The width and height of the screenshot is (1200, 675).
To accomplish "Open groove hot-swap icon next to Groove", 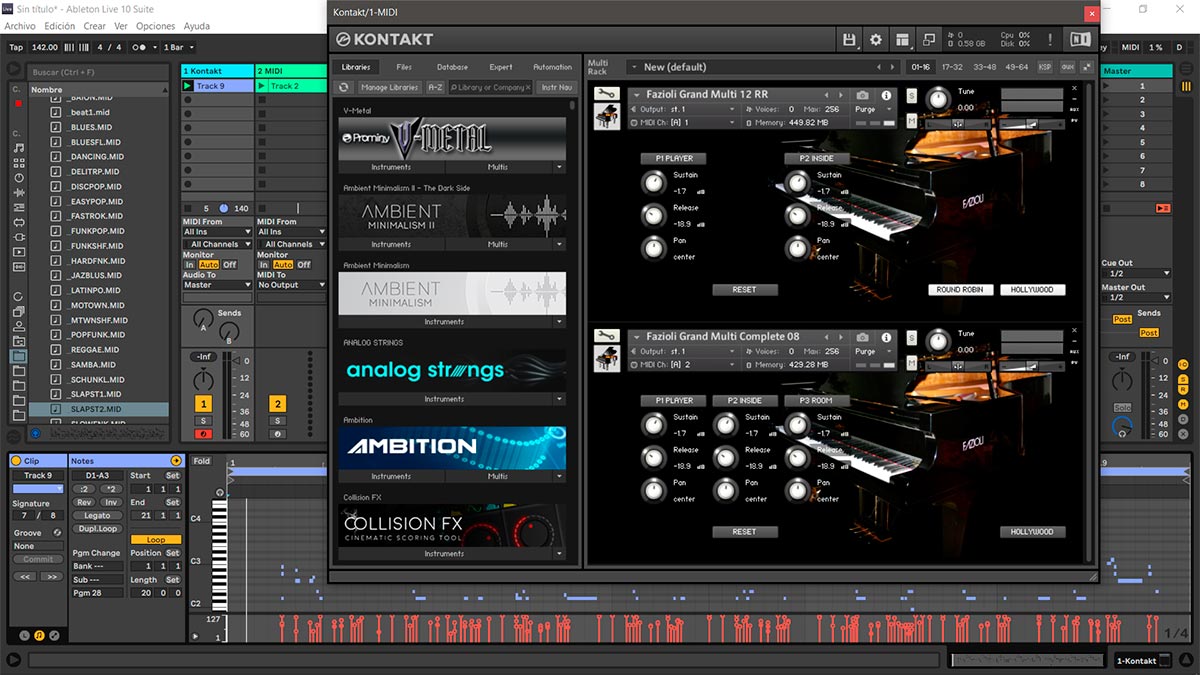I will click(x=57, y=533).
